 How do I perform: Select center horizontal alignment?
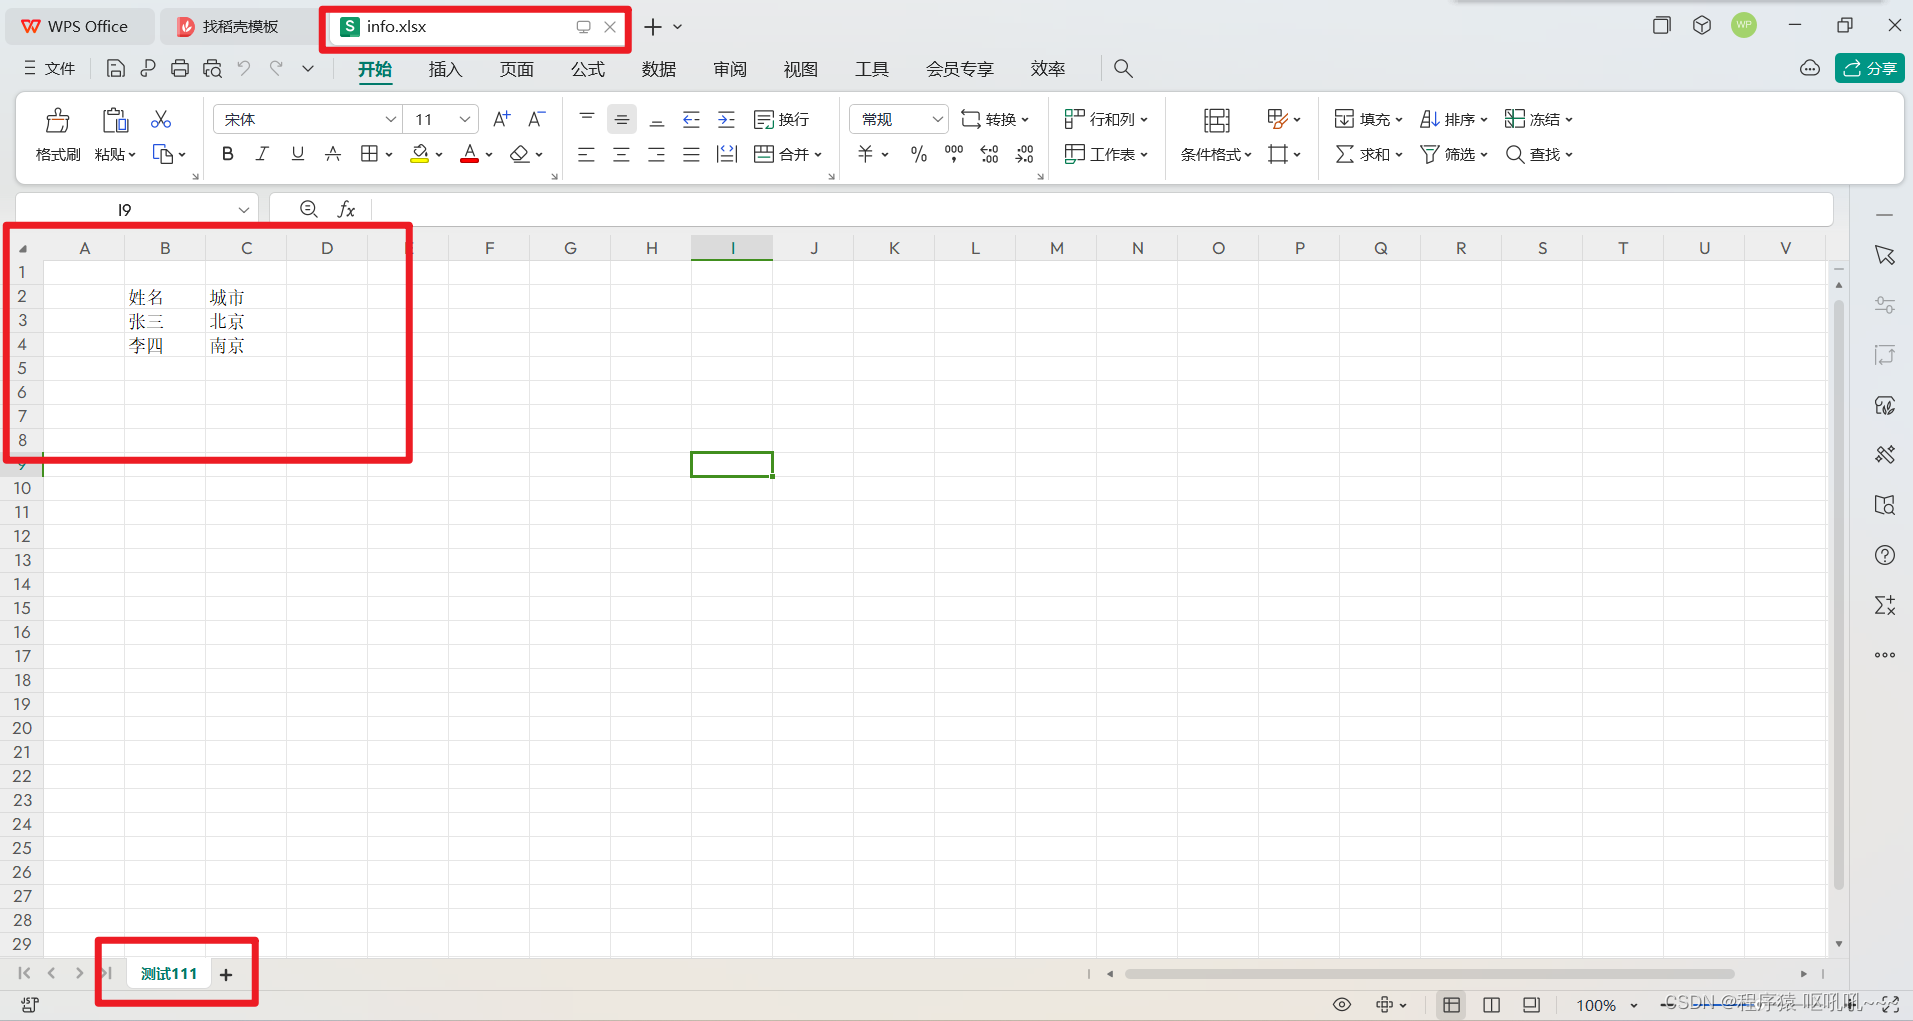click(621, 154)
